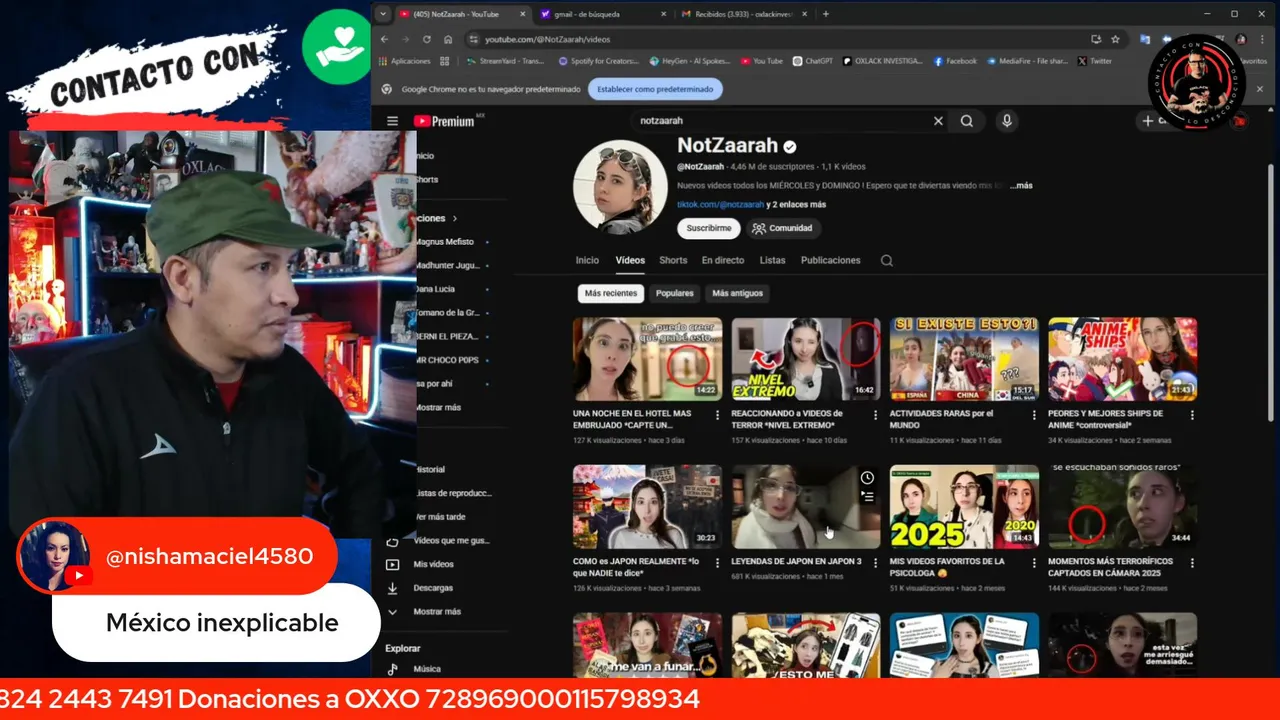Open the Comunidad button
Viewport: 1280px width, 720px height.
(784, 228)
